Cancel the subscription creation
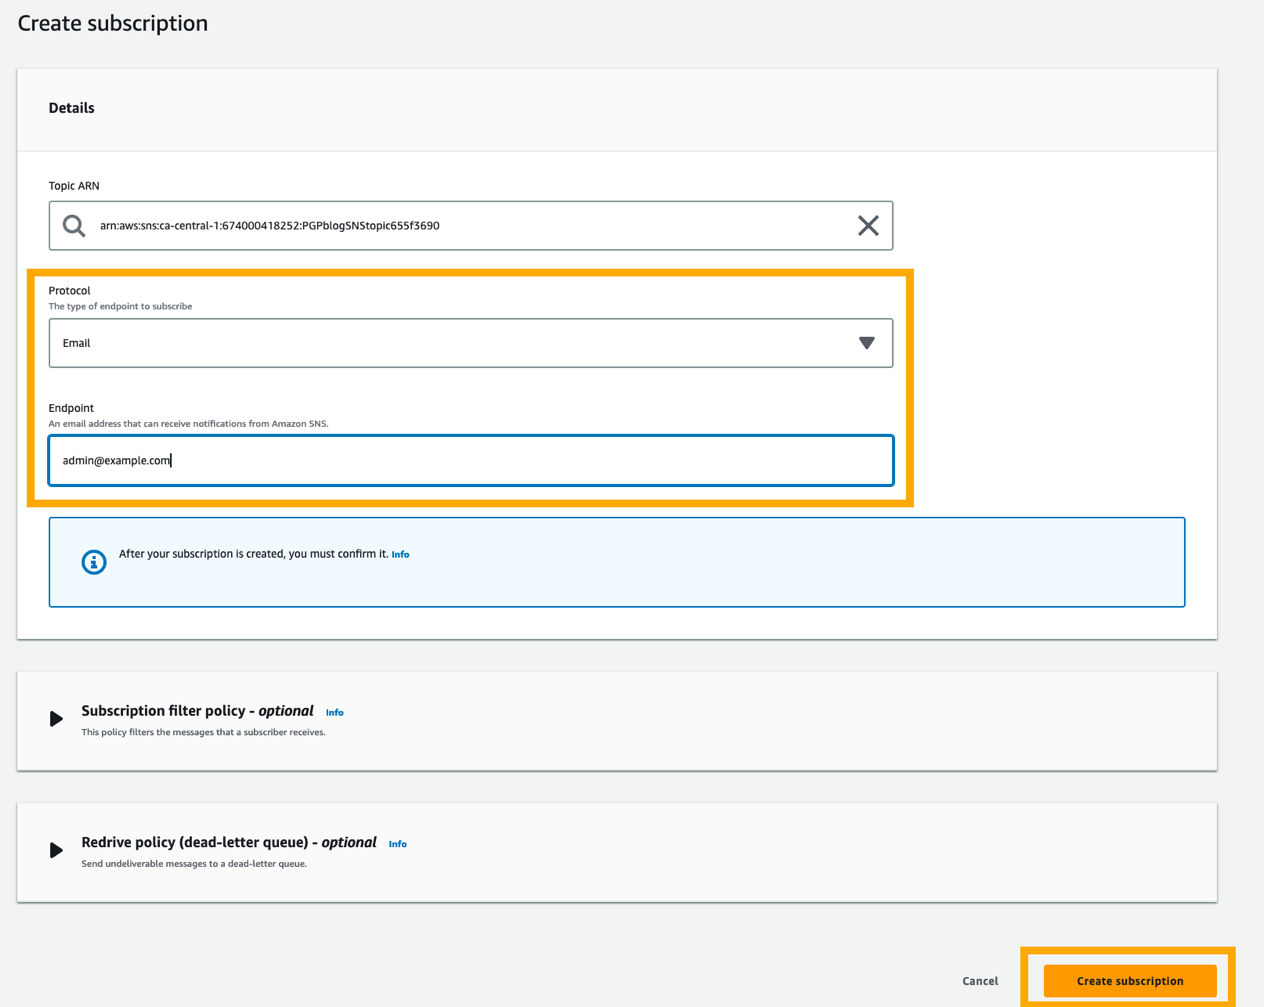1264x1007 pixels. tap(979, 981)
